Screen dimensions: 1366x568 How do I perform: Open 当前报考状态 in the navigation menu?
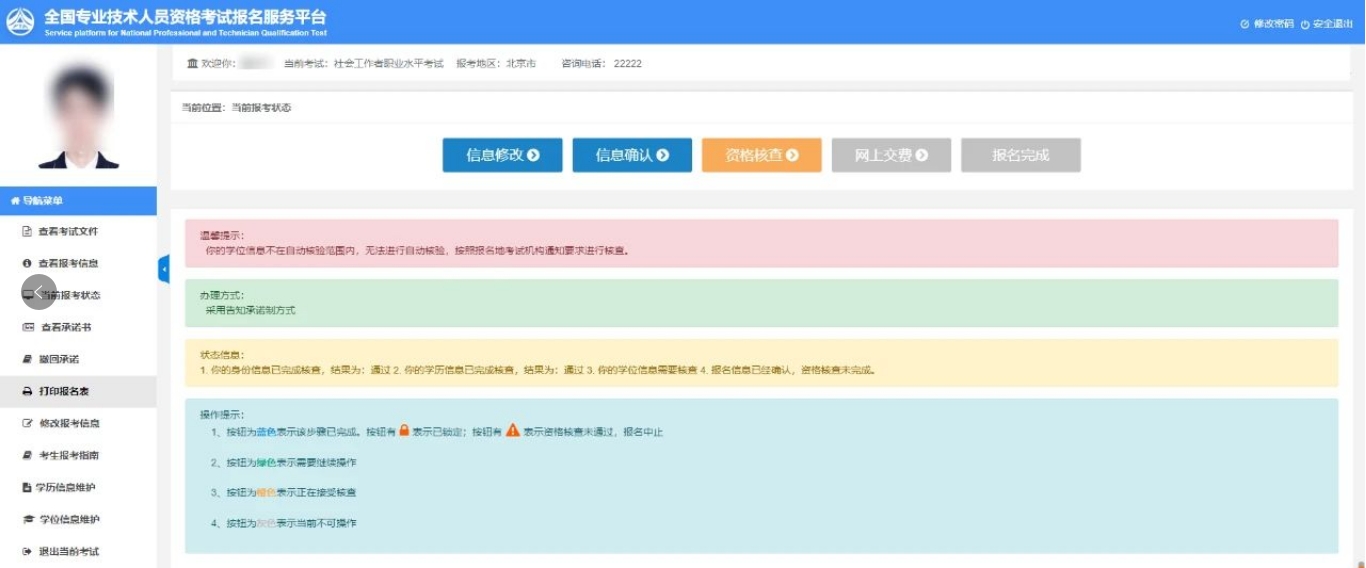click(78, 295)
